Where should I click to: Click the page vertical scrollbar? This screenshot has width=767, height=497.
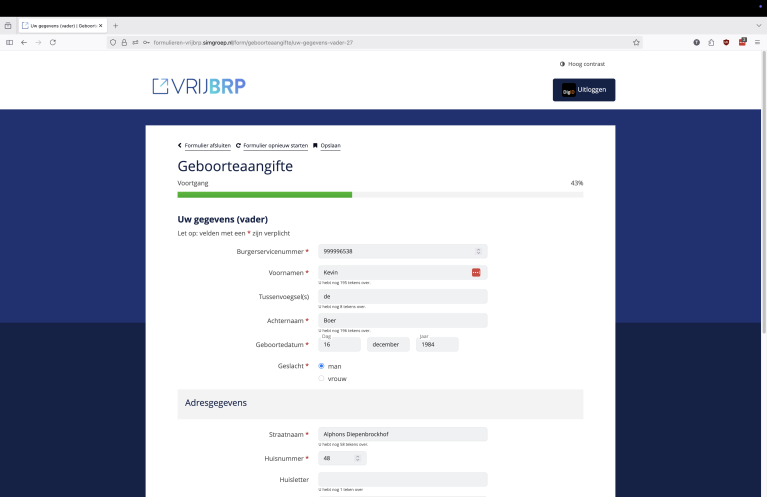coord(764,193)
